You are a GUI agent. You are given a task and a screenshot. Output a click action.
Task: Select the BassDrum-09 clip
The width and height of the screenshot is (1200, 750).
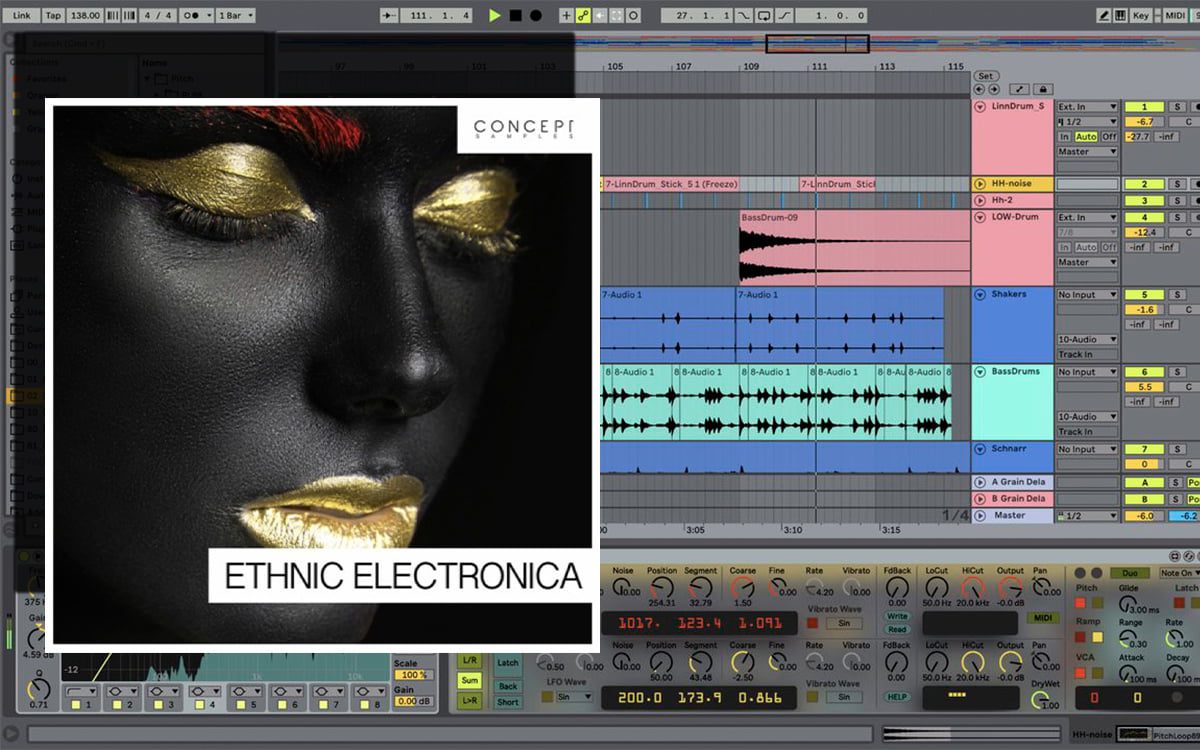(855, 248)
